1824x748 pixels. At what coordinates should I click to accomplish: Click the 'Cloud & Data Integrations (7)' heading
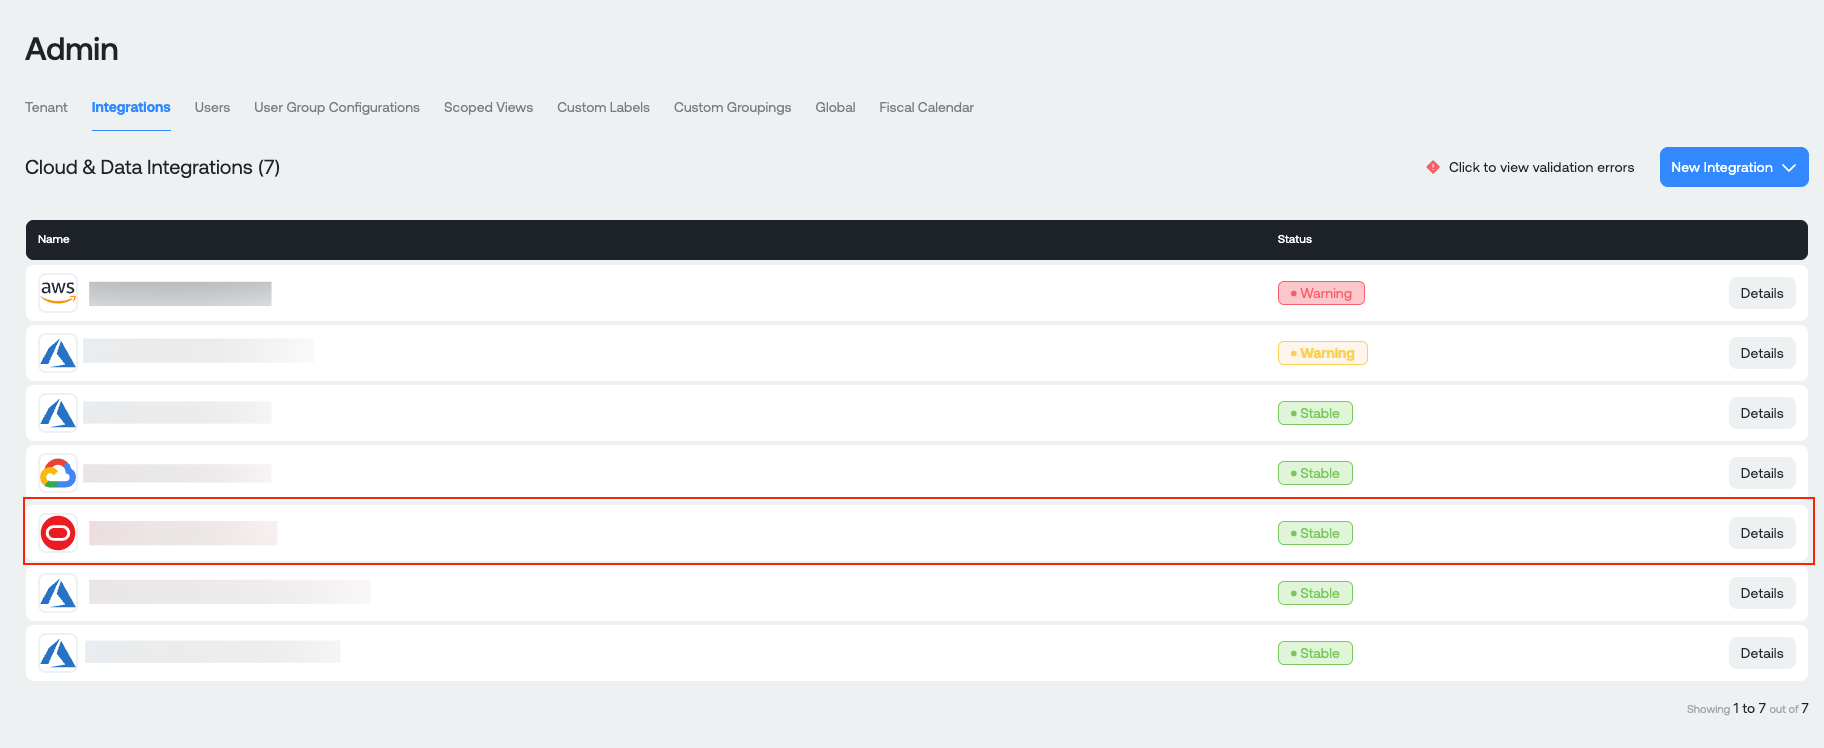(152, 167)
